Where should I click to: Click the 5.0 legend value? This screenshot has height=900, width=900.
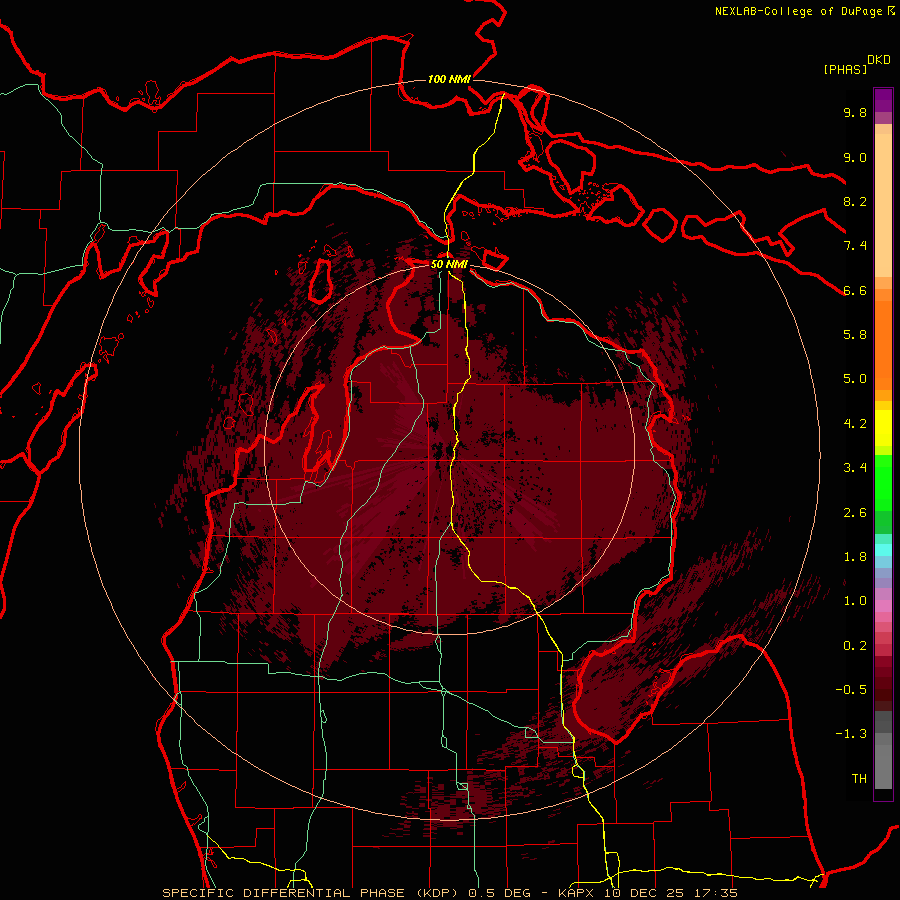(855, 379)
